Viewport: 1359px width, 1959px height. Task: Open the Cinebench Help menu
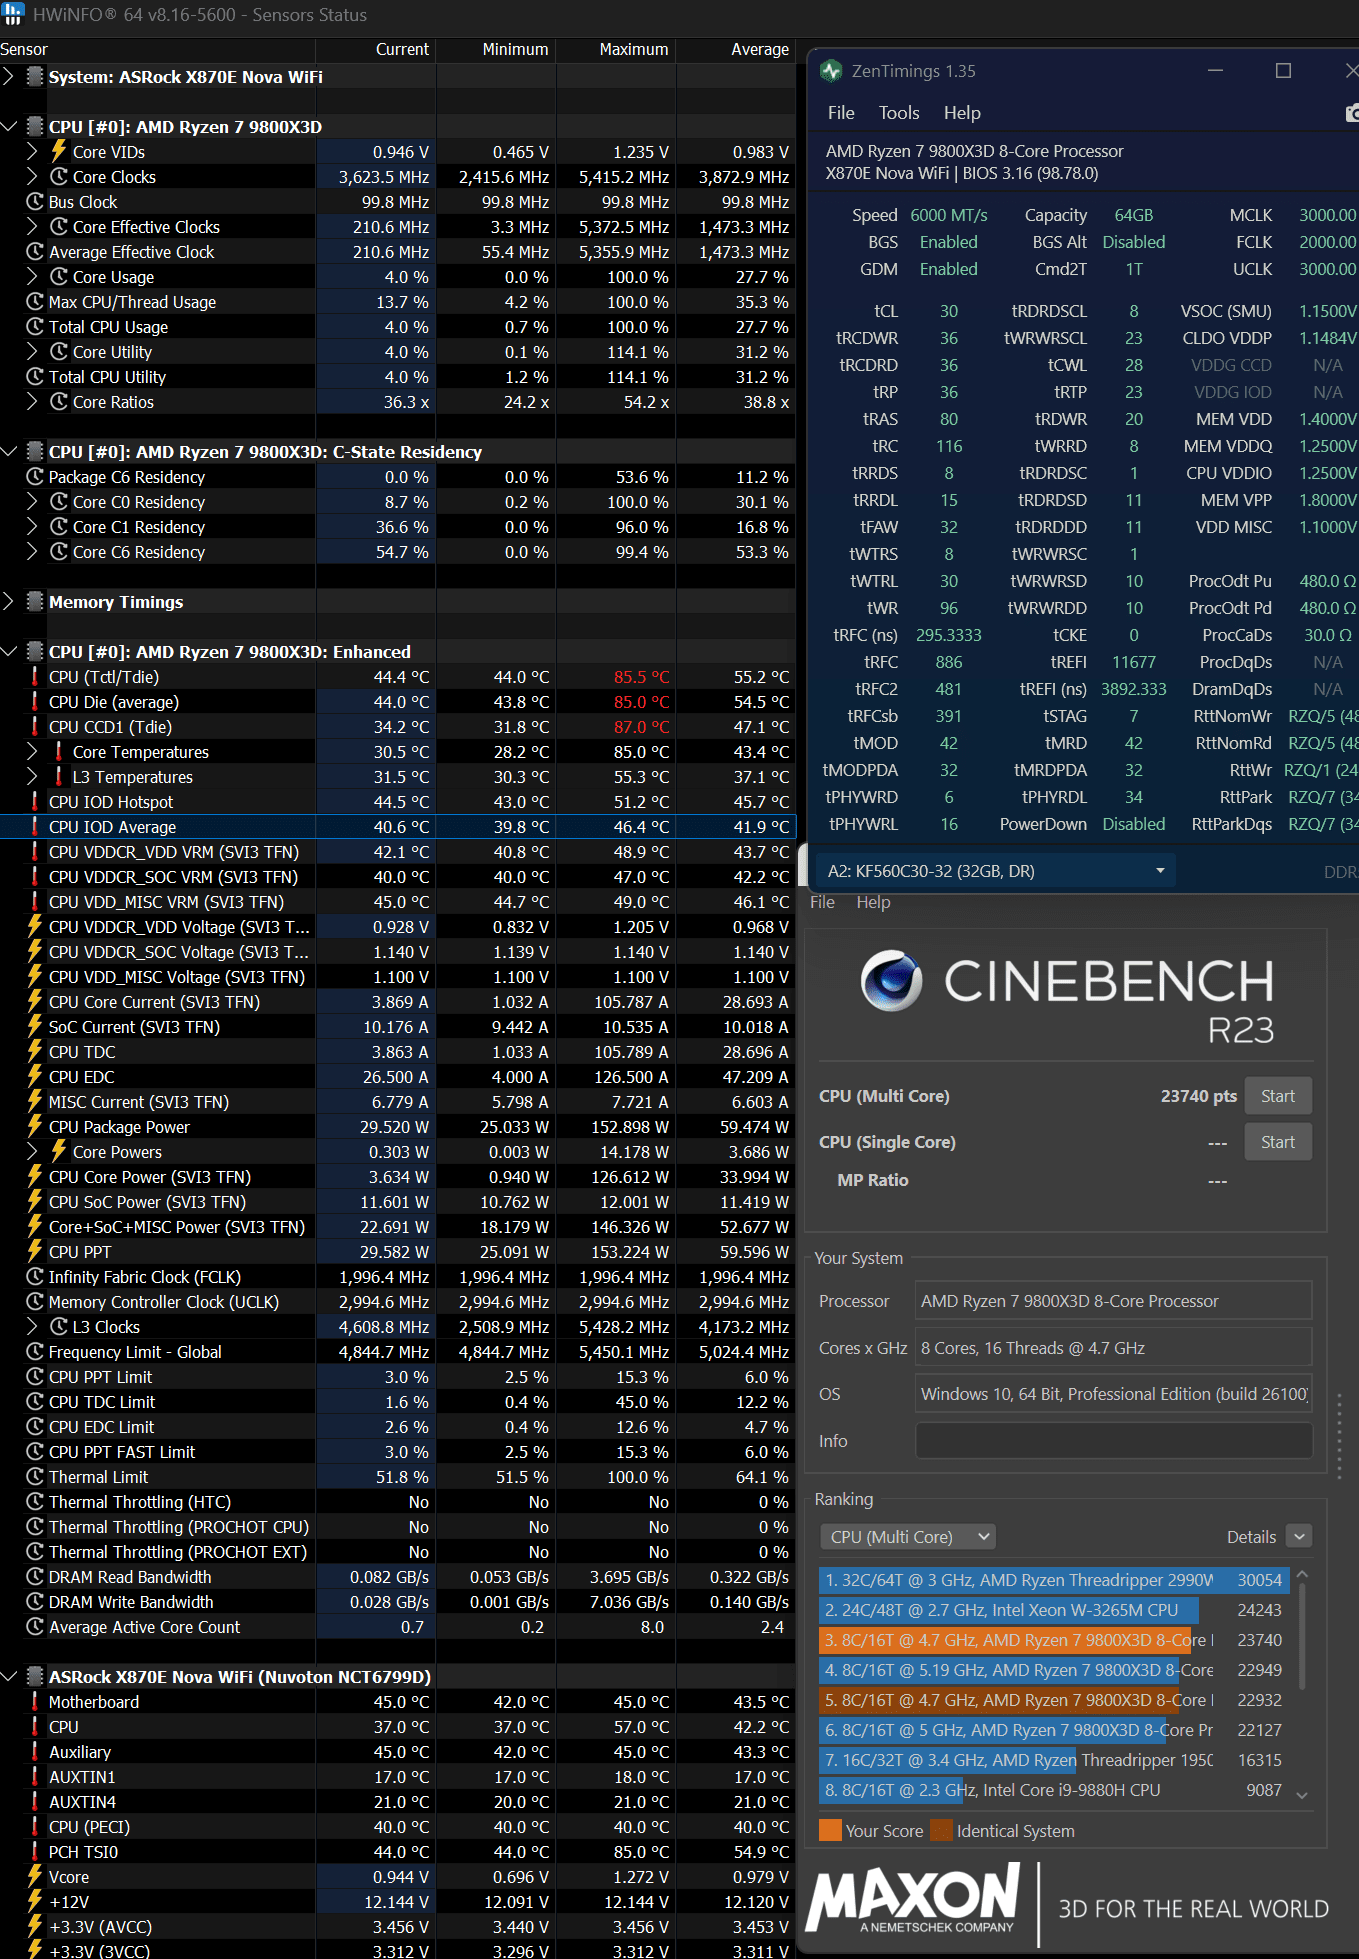point(873,902)
